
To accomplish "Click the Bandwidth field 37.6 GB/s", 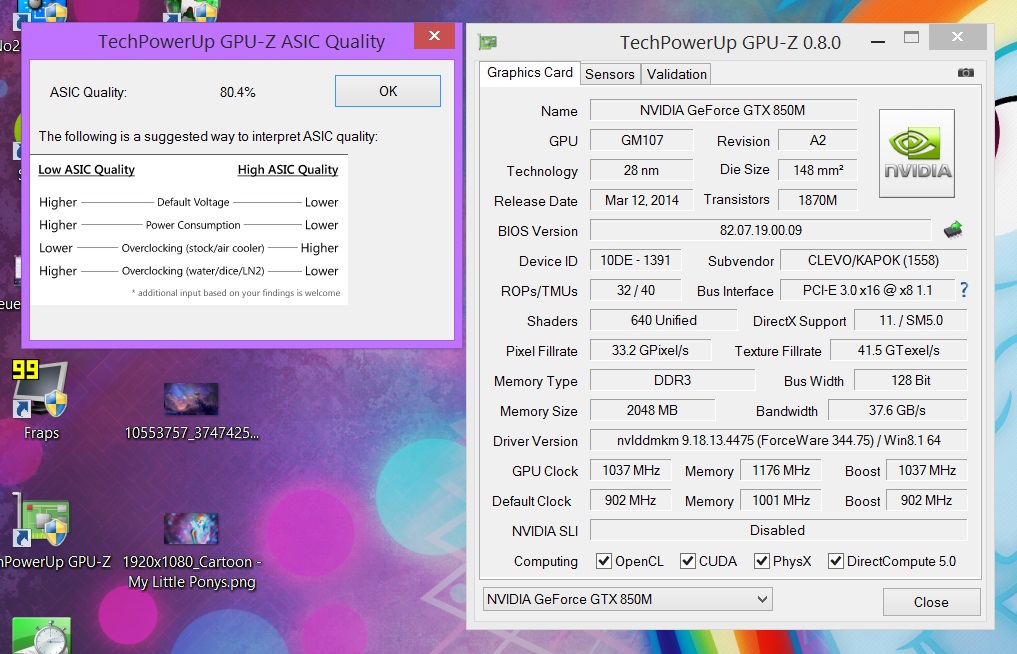I will [x=897, y=410].
